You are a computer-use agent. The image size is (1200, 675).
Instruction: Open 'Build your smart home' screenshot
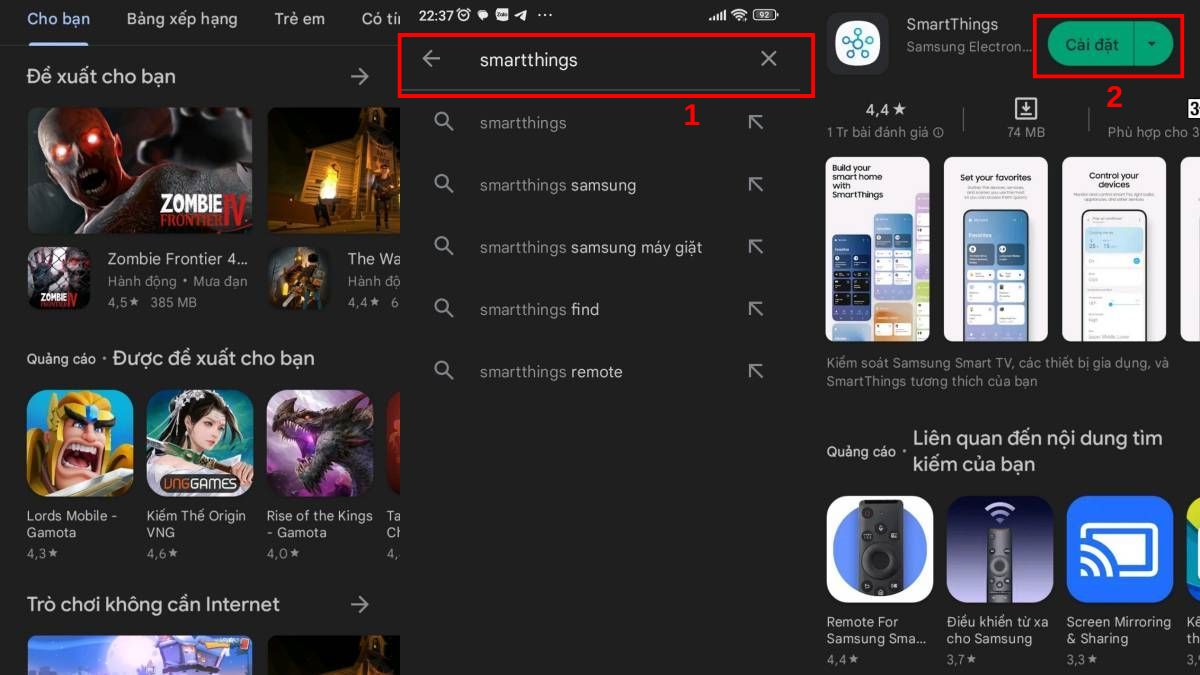click(878, 249)
